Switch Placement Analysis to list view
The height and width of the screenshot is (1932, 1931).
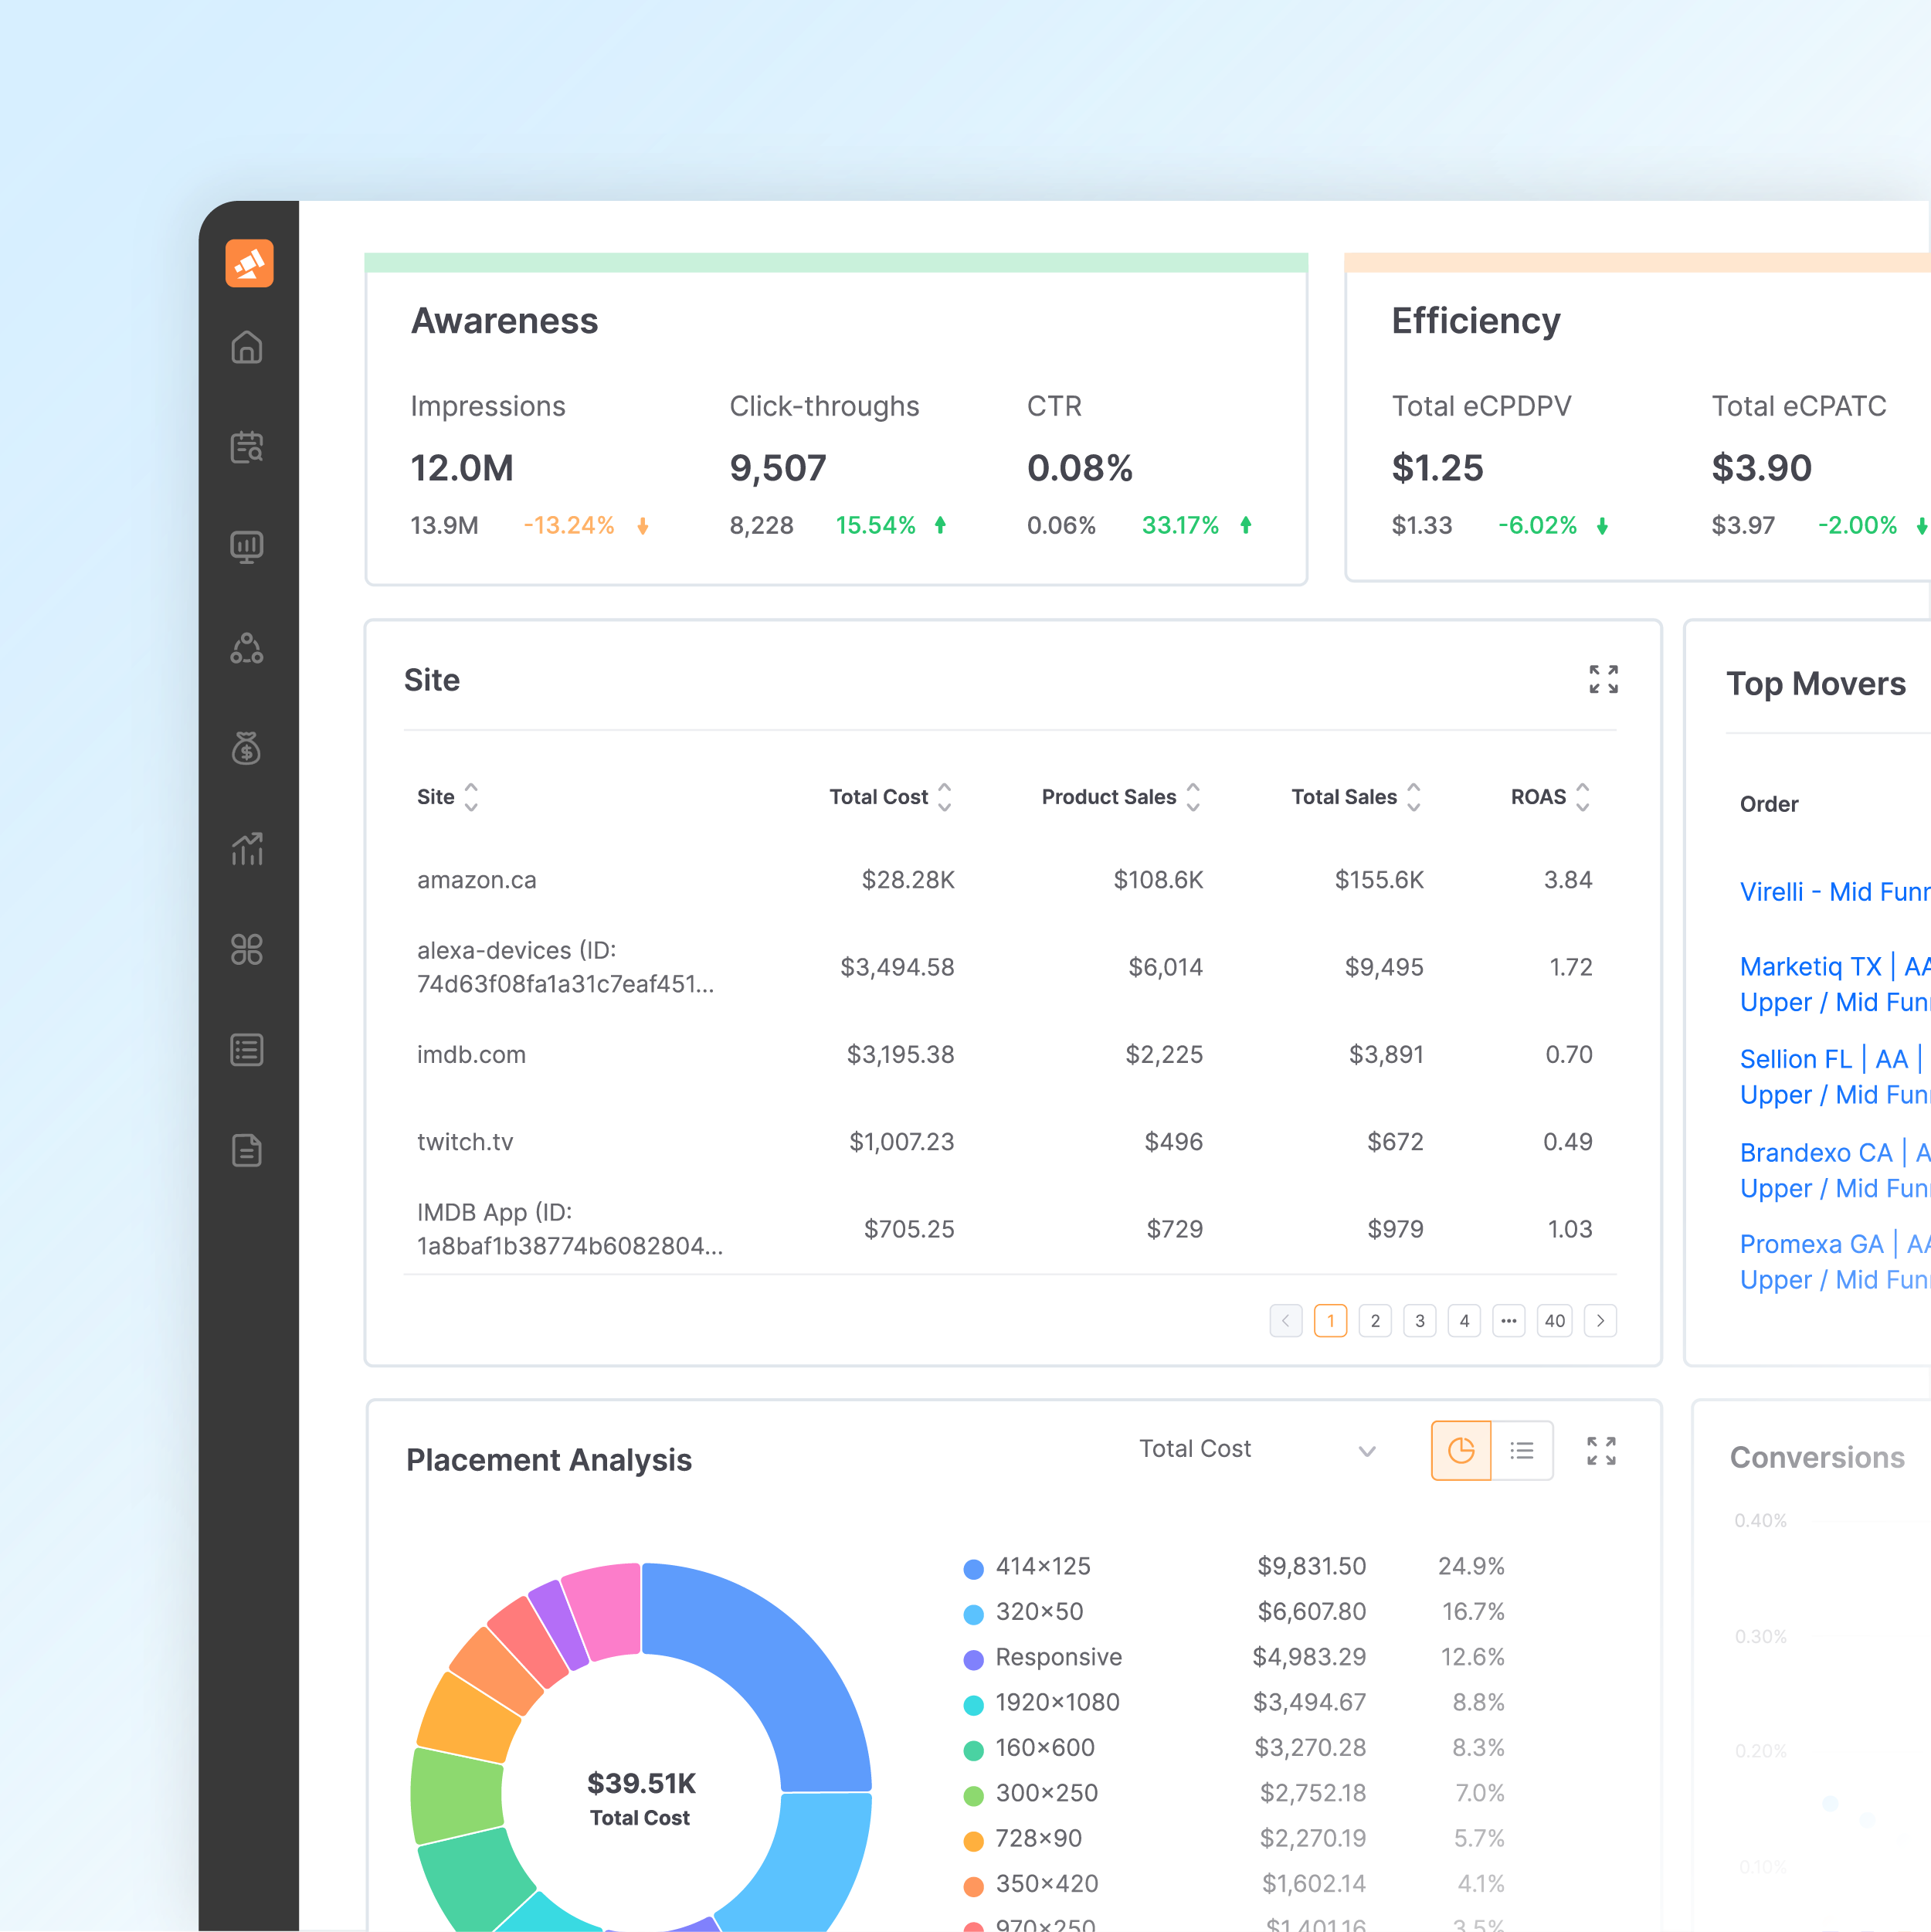(x=1522, y=1450)
